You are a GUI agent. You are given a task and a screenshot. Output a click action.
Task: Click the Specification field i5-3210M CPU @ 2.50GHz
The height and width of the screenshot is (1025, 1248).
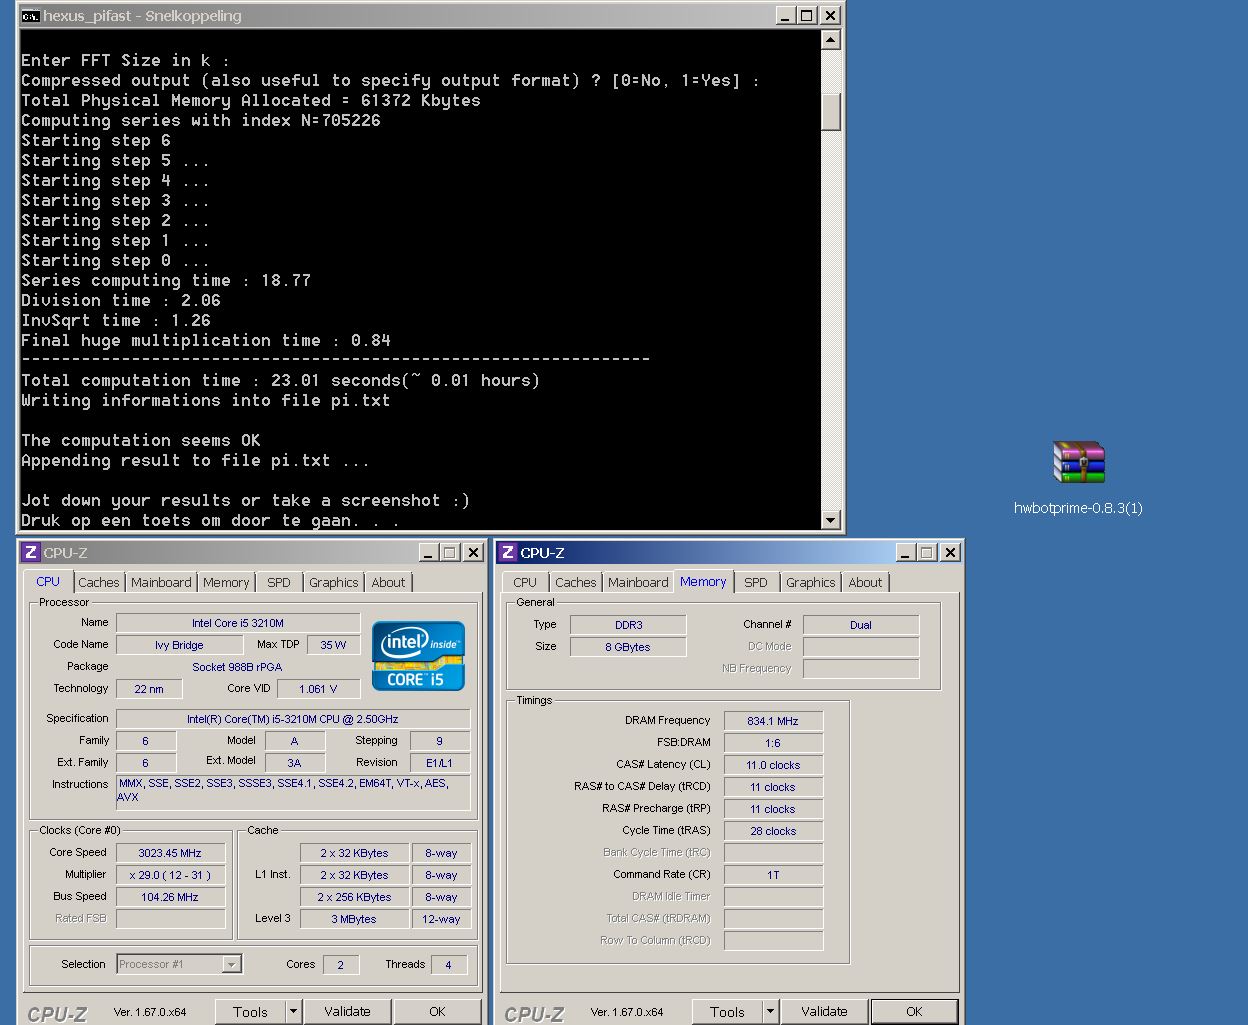tap(293, 719)
